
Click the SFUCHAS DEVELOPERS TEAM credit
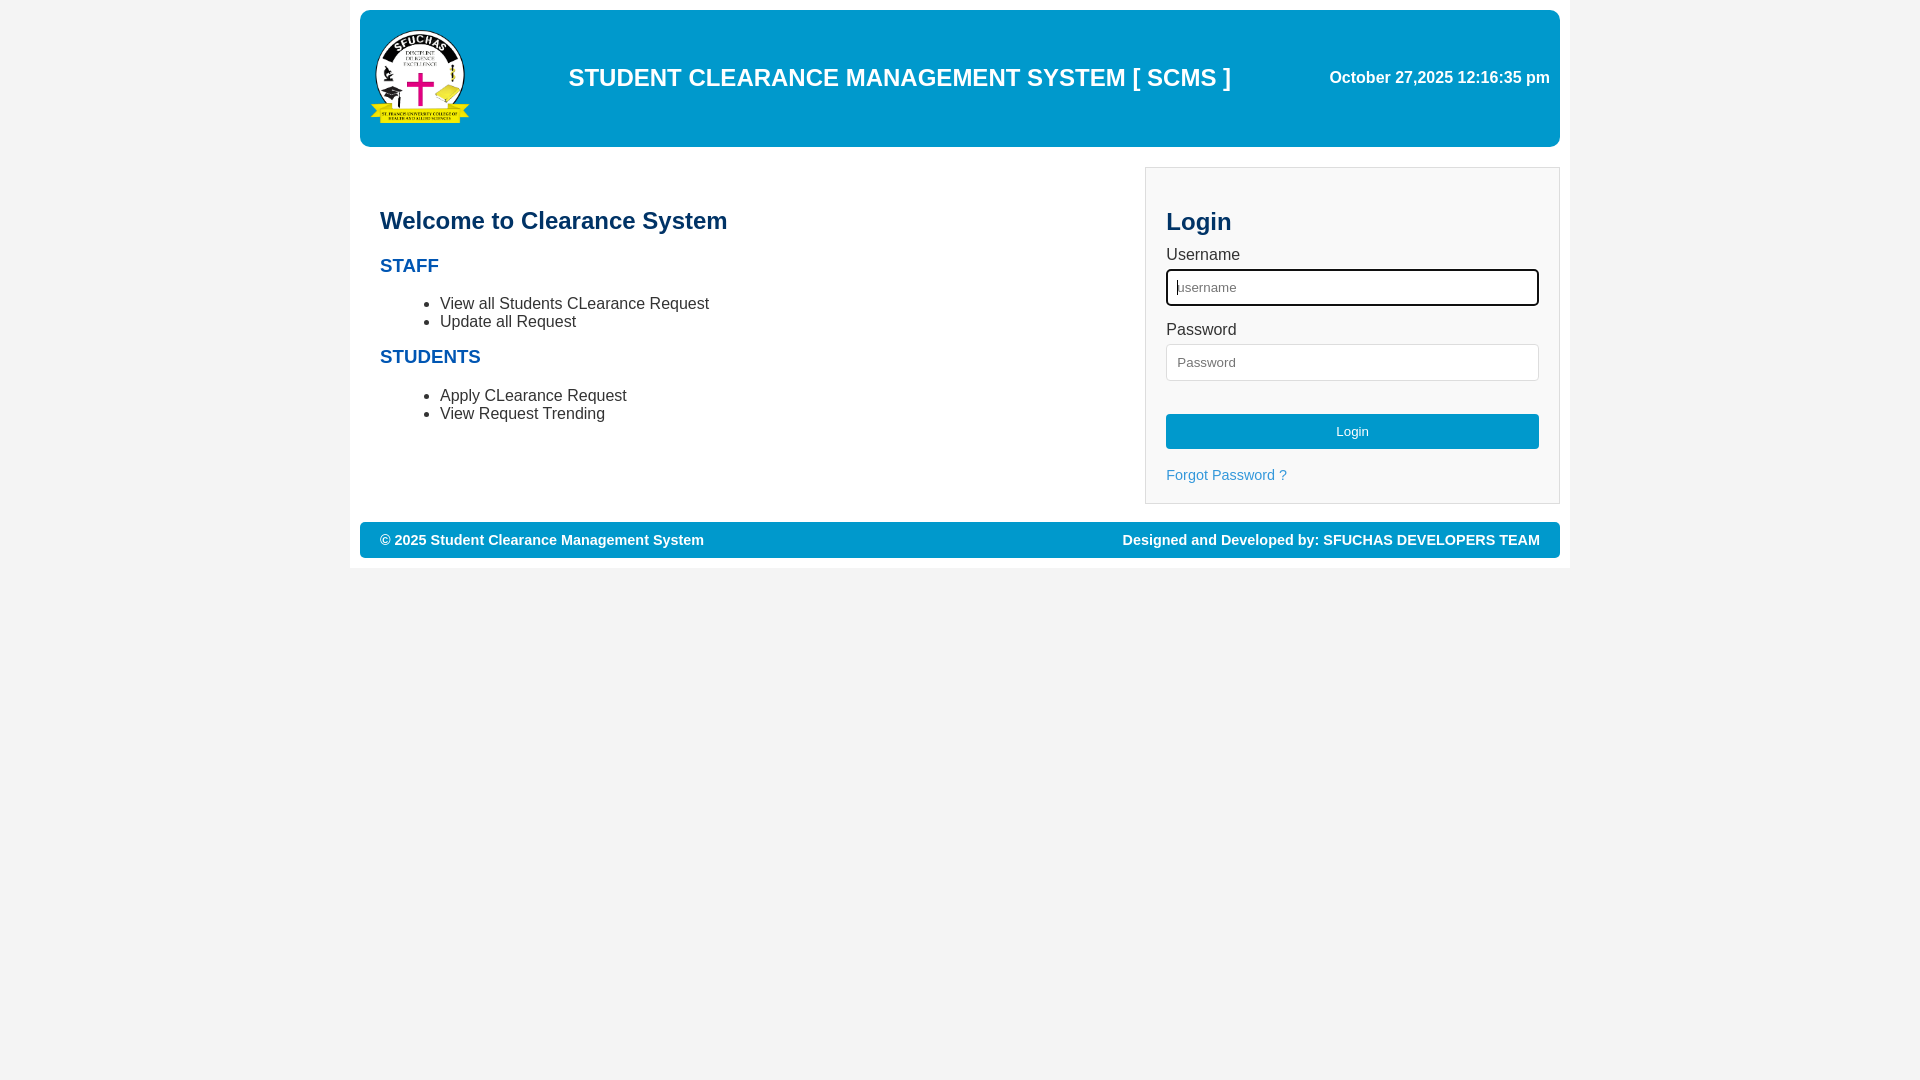tap(1430, 540)
